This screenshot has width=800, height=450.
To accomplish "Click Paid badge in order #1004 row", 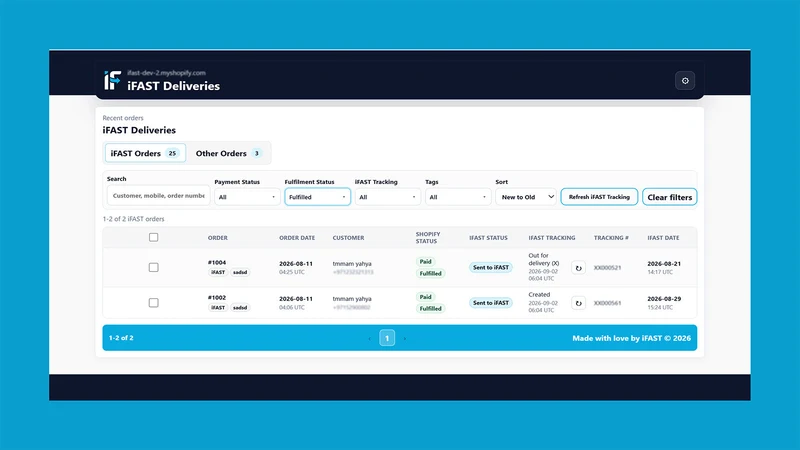I will (426, 262).
